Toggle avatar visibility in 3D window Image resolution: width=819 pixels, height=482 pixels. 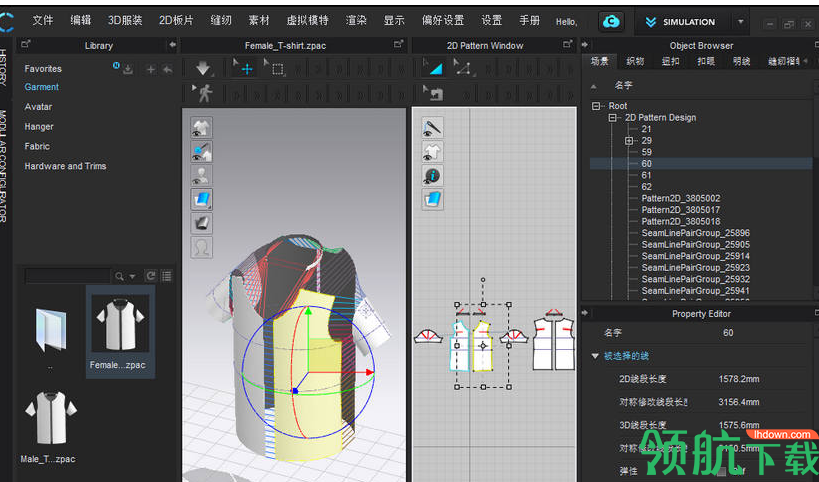pos(202,175)
